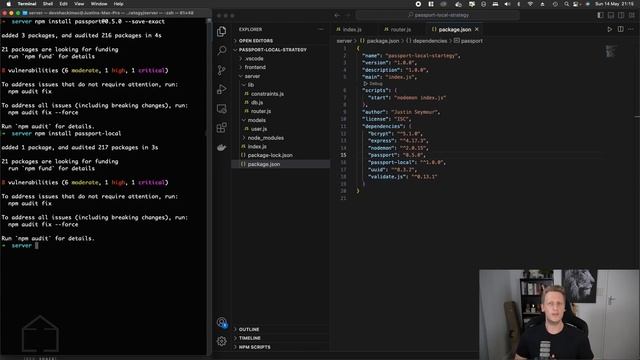Click the server breadcrumb segment

pos(344,41)
